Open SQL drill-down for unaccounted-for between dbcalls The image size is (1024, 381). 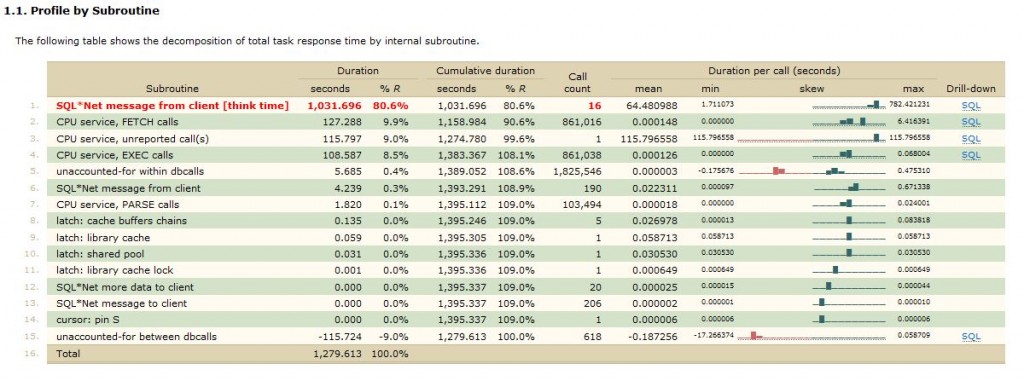[970, 337]
